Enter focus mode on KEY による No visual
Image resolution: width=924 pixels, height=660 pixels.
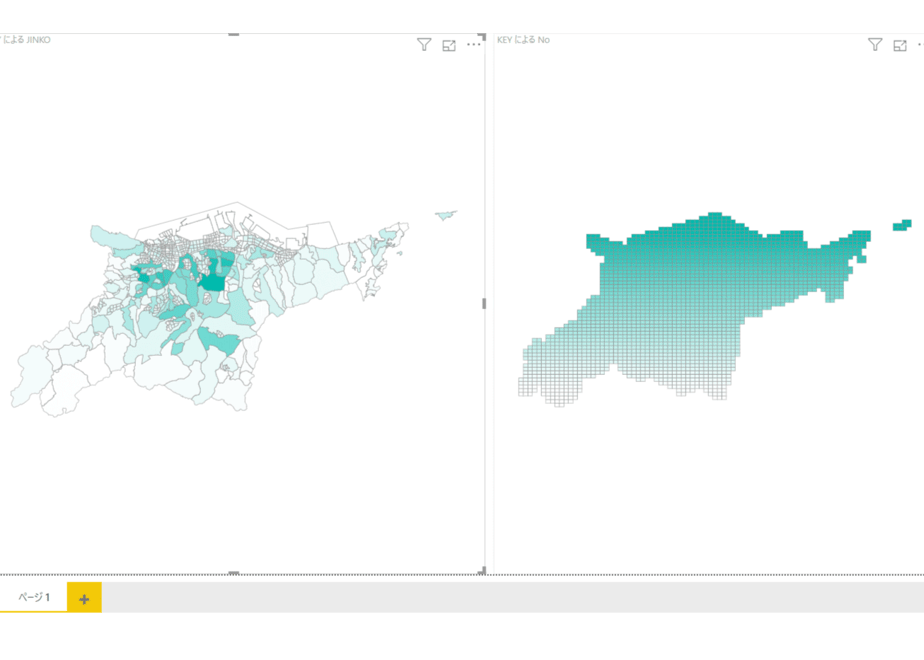pyautogui.click(x=900, y=45)
